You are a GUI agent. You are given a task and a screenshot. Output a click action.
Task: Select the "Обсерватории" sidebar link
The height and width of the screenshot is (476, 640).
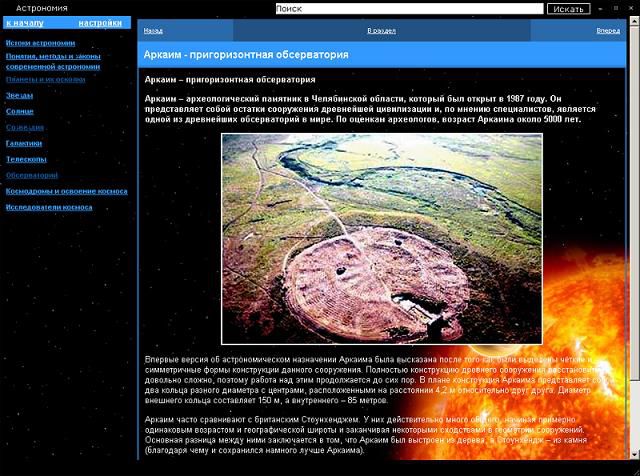coord(32,175)
